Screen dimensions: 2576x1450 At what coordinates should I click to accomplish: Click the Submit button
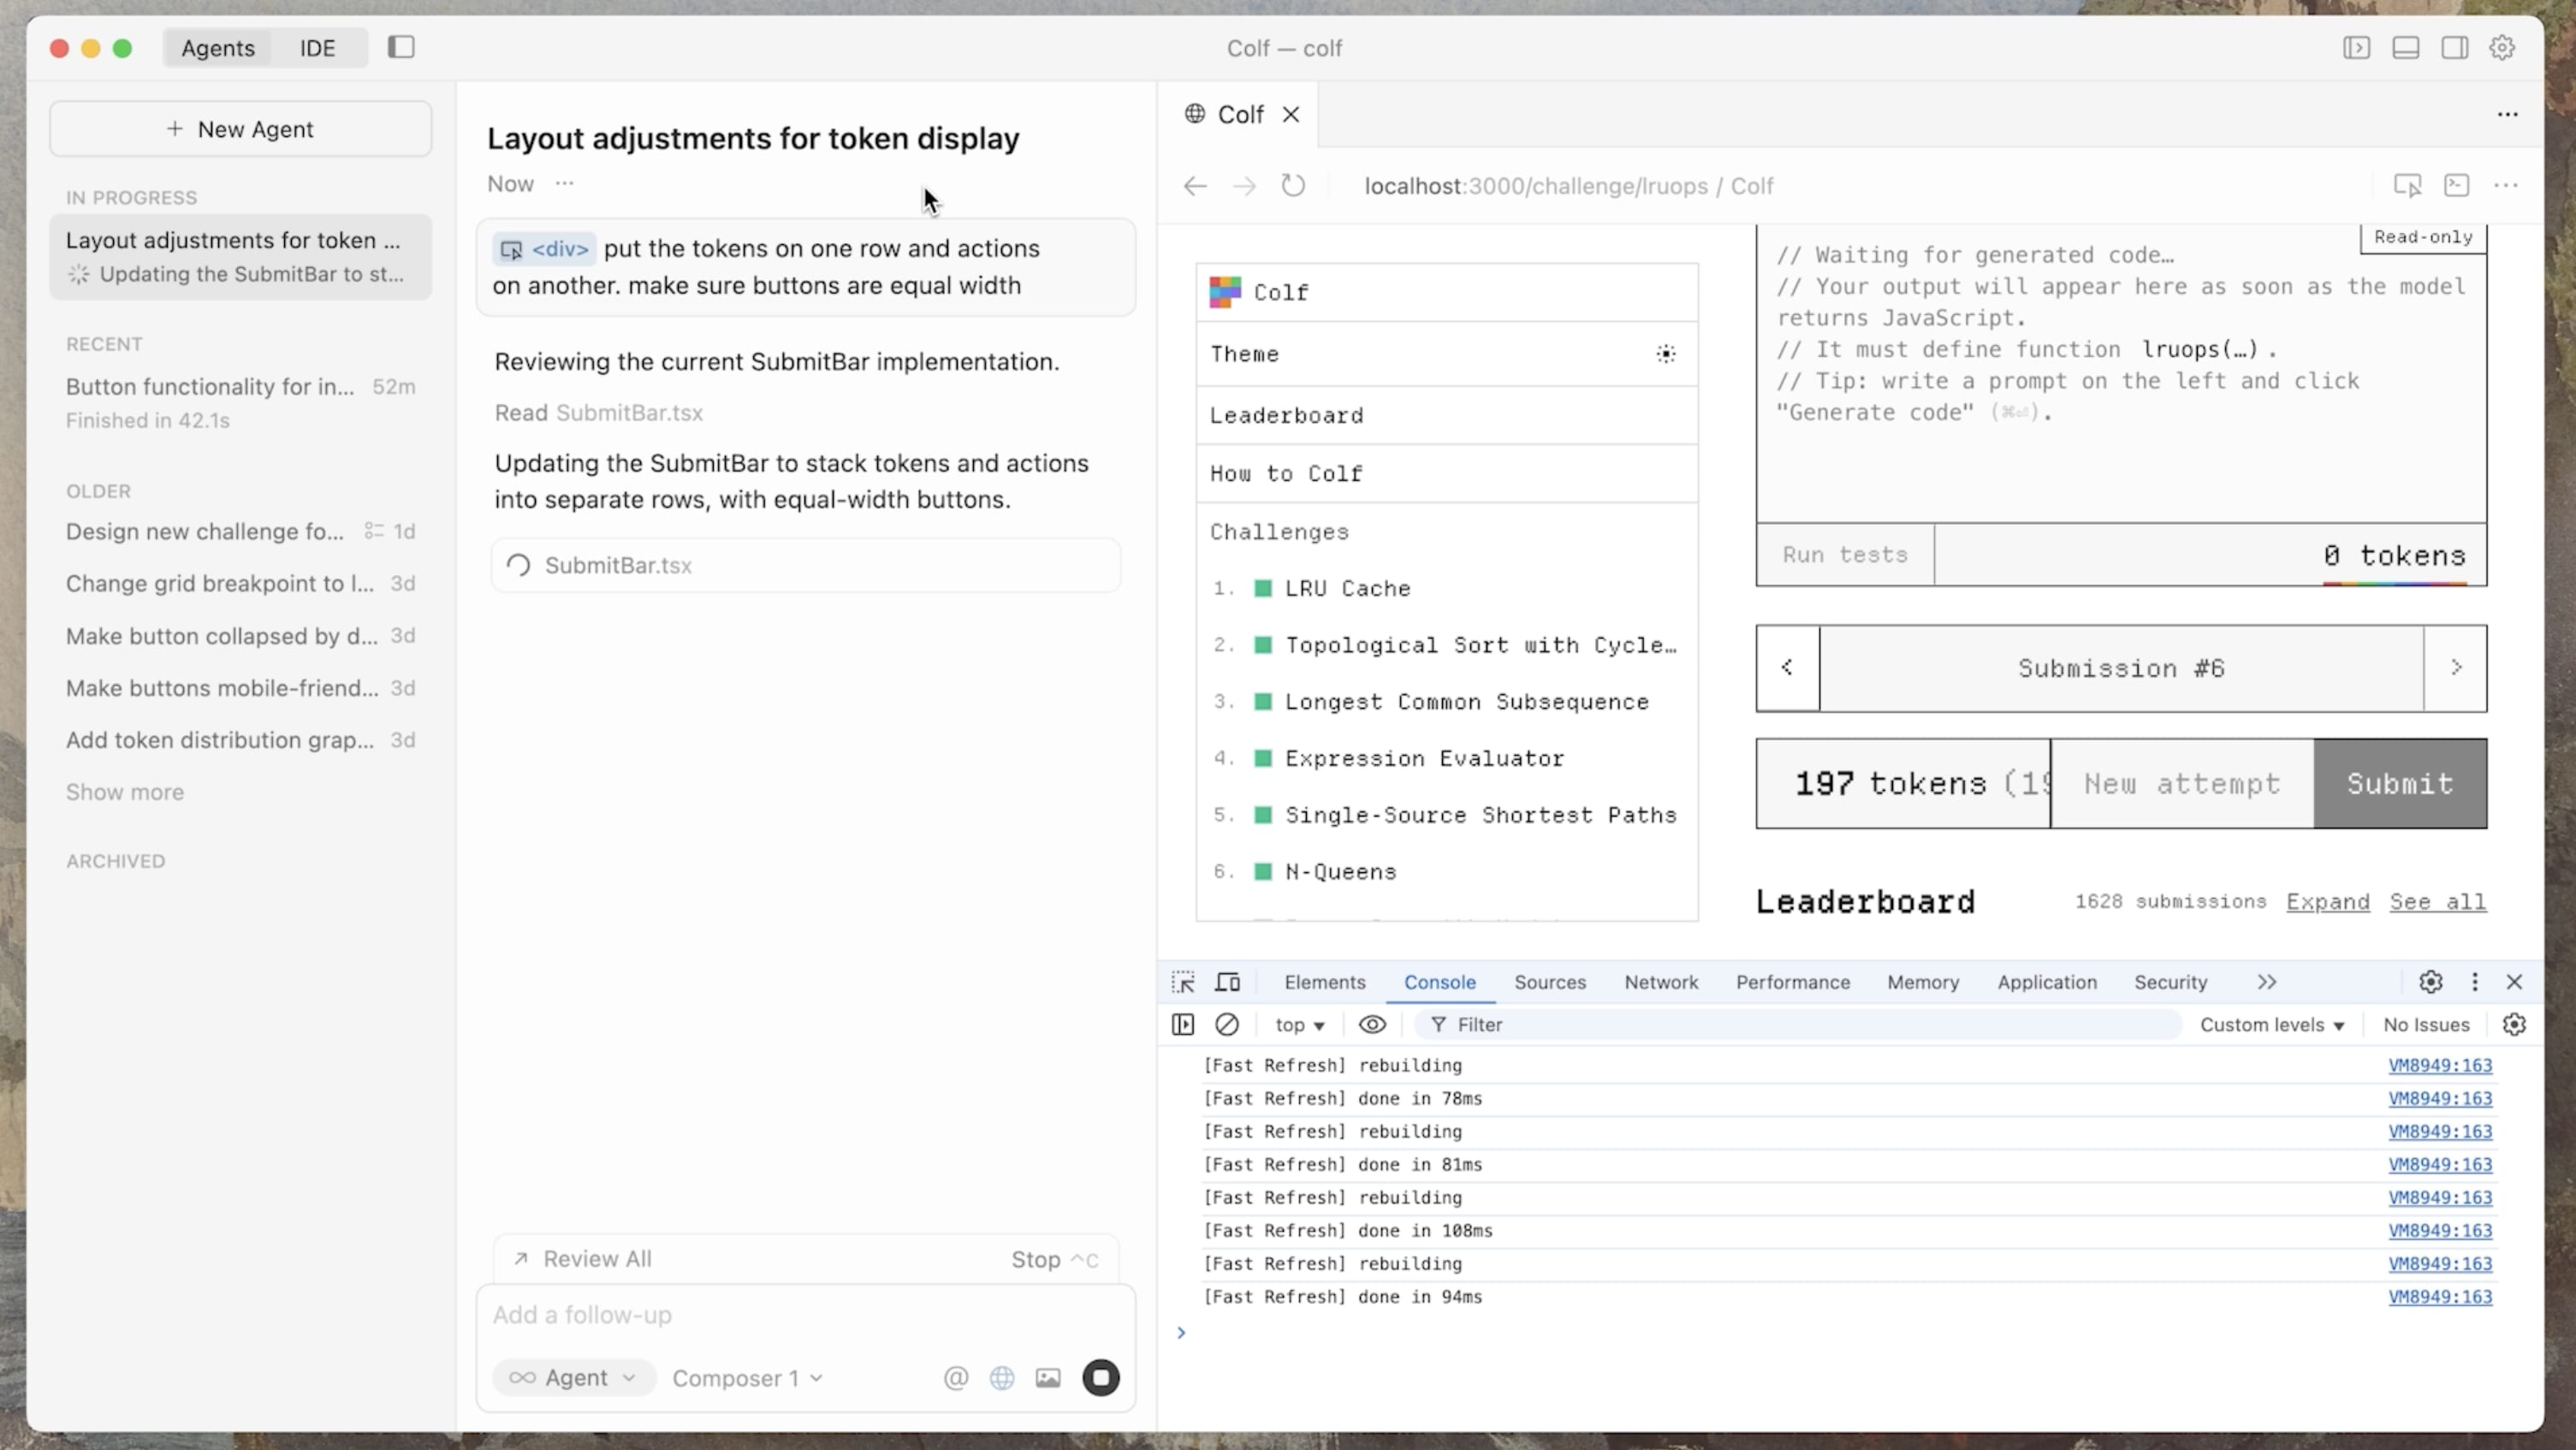pyautogui.click(x=2399, y=783)
